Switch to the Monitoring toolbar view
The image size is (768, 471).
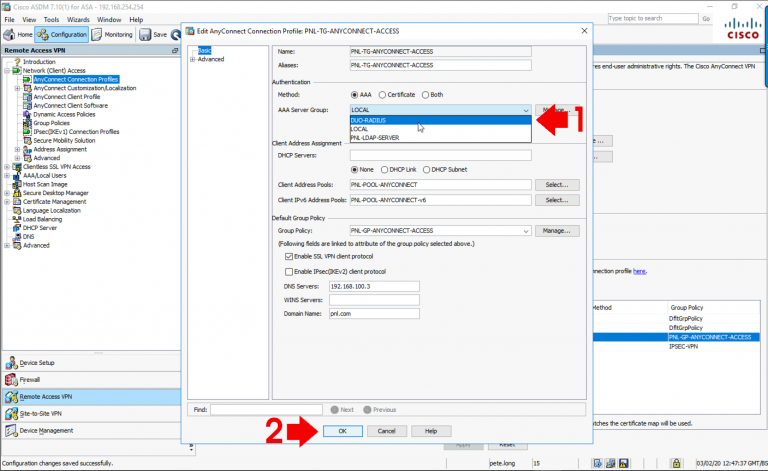click(x=112, y=34)
